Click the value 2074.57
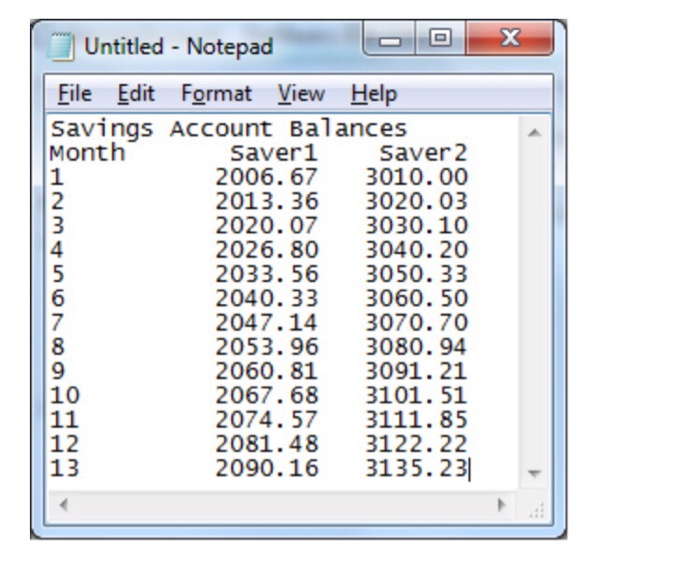Image resolution: width=700 pixels, height=579 pixels. tap(267, 420)
